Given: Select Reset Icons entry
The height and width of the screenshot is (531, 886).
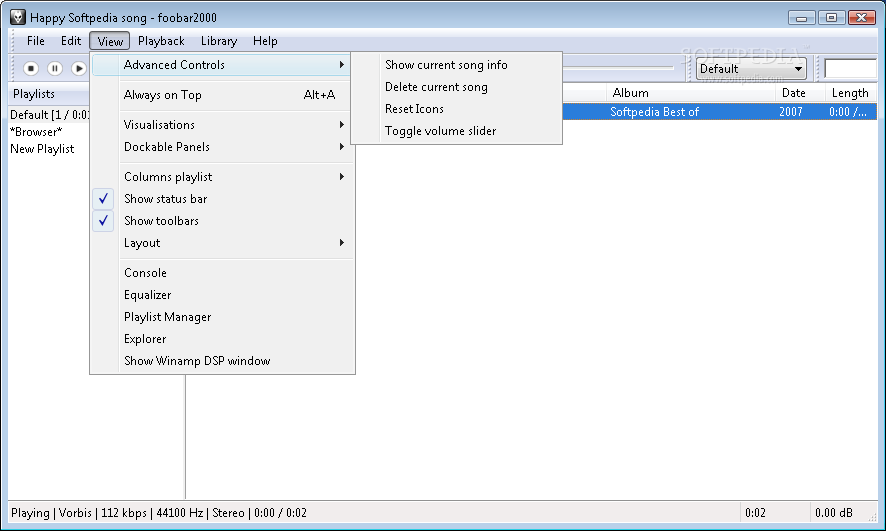Looking at the screenshot, I should pos(457,109).
